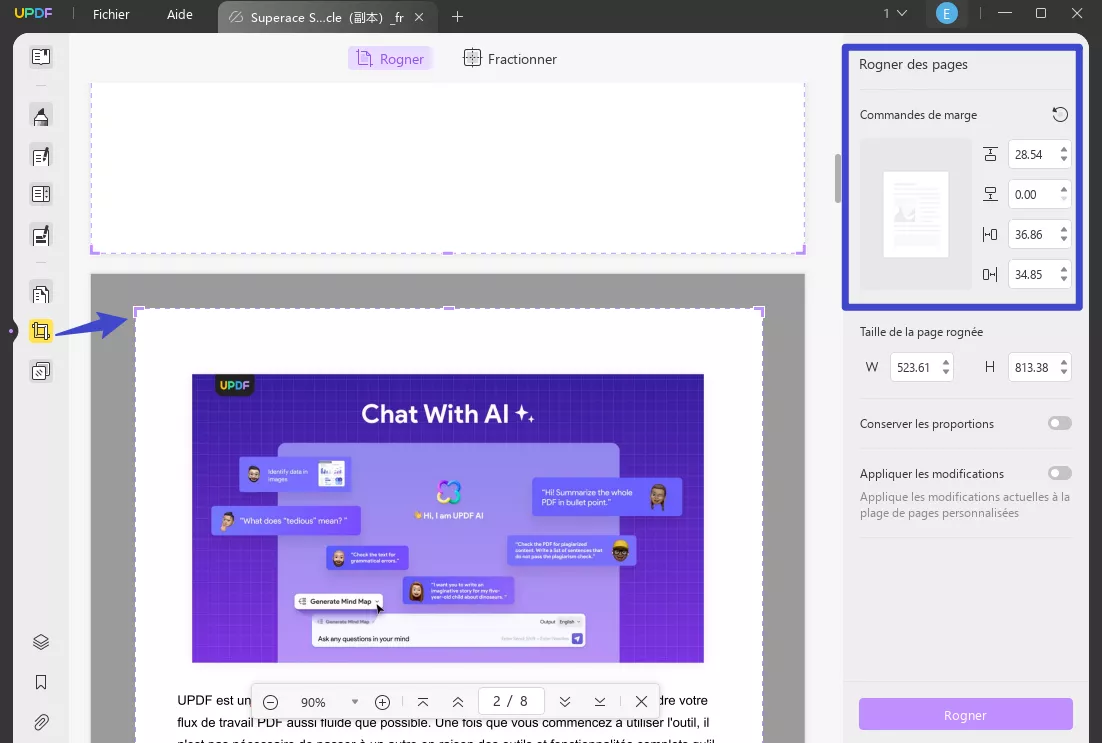Switch to the Superace document tab
1102x743 pixels.
[327, 17]
